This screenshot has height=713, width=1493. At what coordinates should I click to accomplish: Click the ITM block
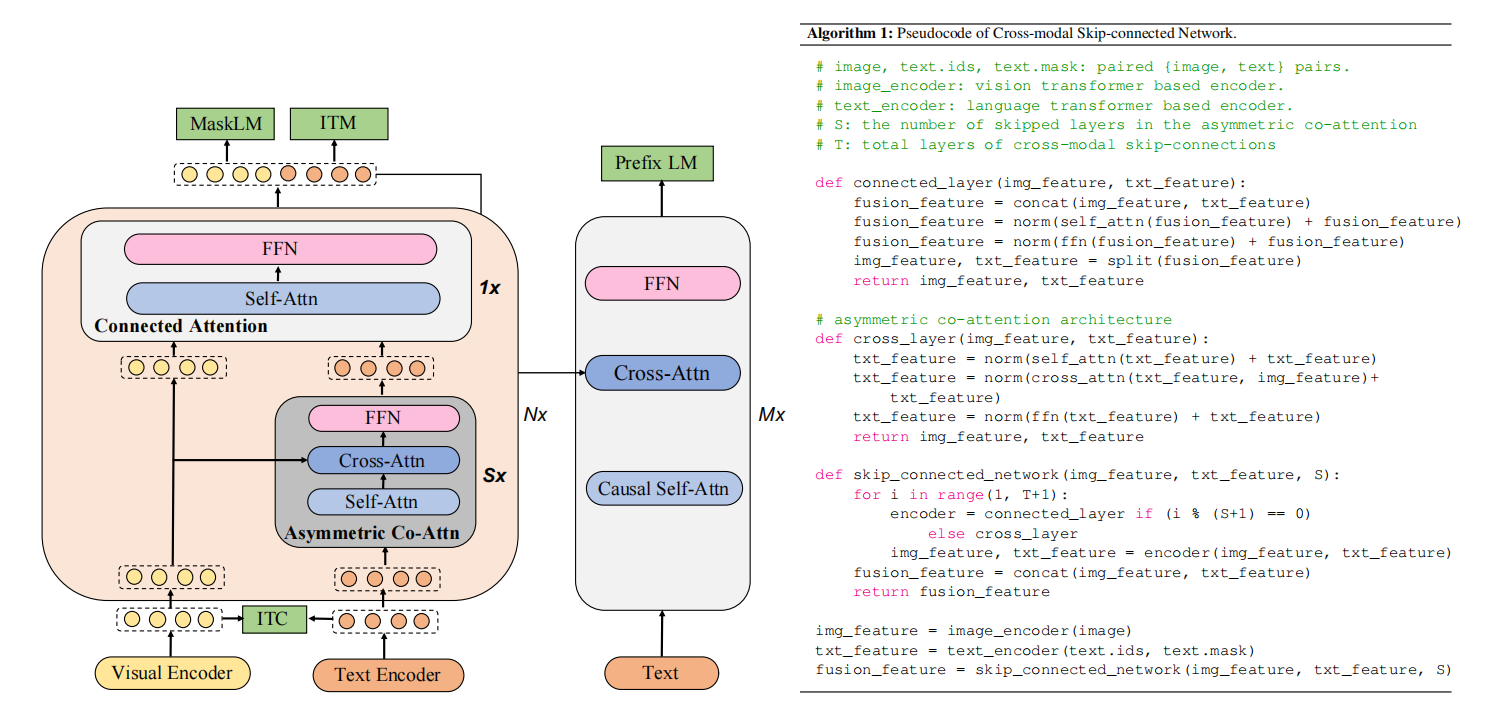pyautogui.click(x=338, y=123)
